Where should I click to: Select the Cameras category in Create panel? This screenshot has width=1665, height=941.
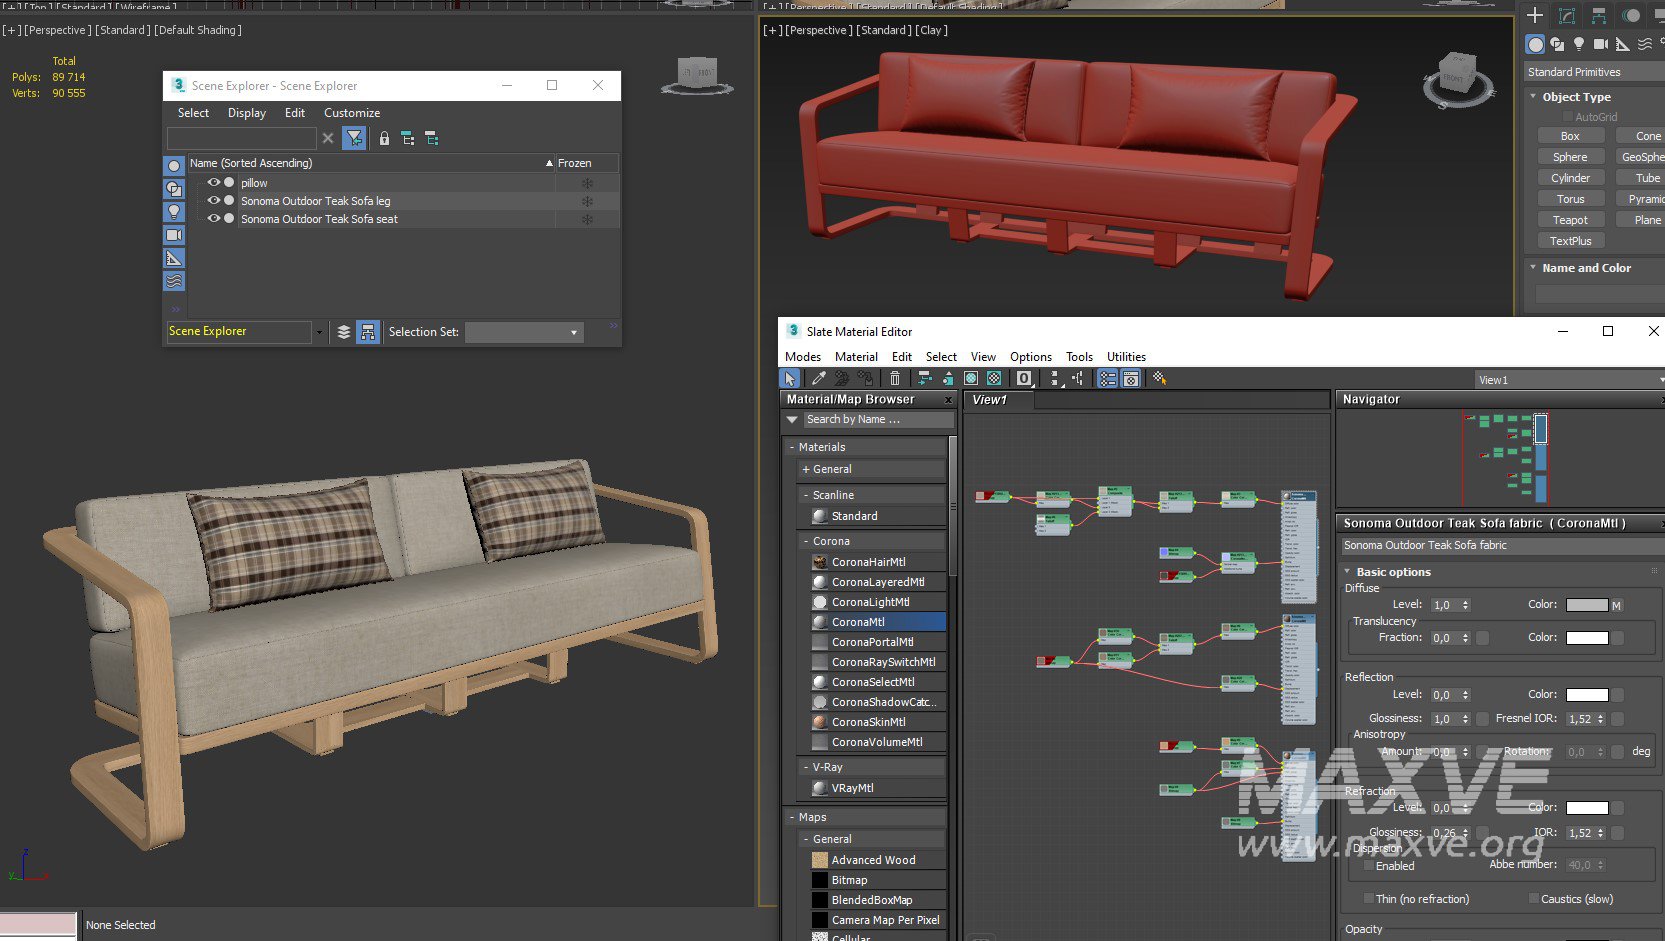[x=1600, y=44]
